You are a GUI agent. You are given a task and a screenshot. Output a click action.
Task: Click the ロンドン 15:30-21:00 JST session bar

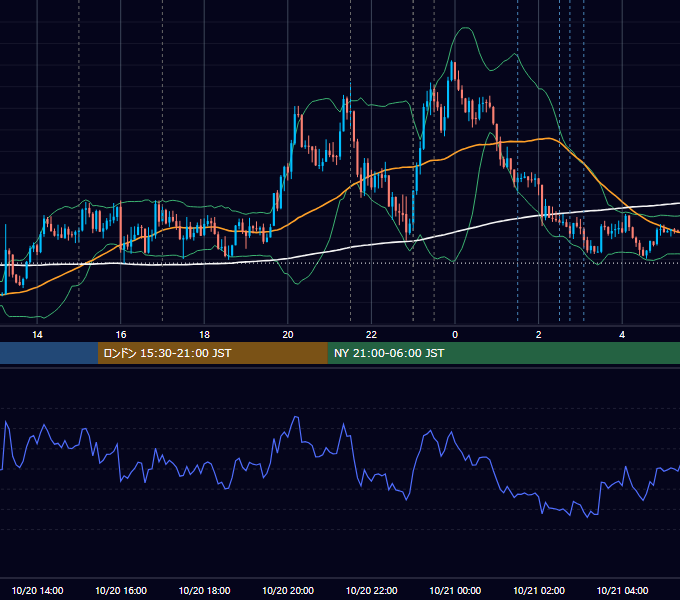point(212,353)
